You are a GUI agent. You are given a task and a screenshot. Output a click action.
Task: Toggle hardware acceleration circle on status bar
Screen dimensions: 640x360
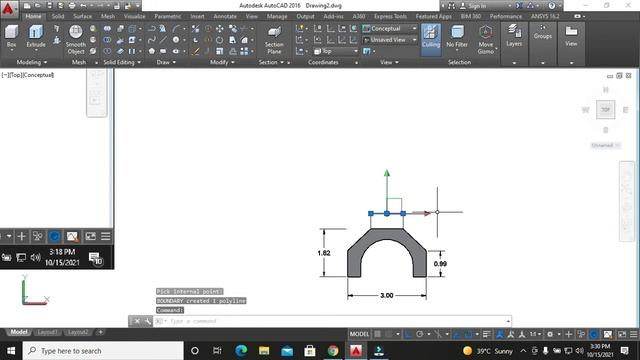point(594,334)
